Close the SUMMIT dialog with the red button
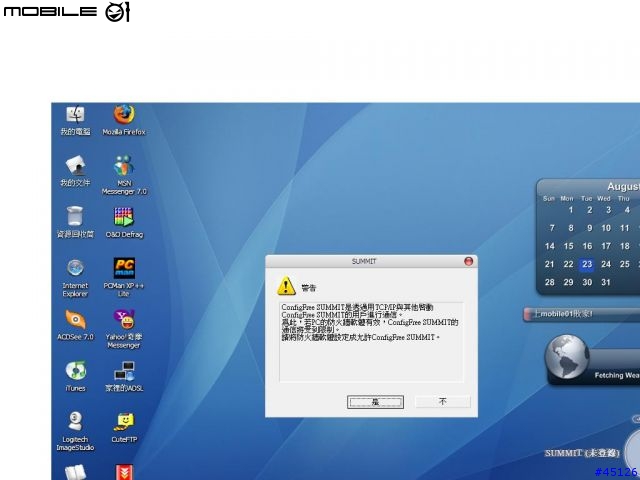The image size is (640, 480). tap(469, 261)
